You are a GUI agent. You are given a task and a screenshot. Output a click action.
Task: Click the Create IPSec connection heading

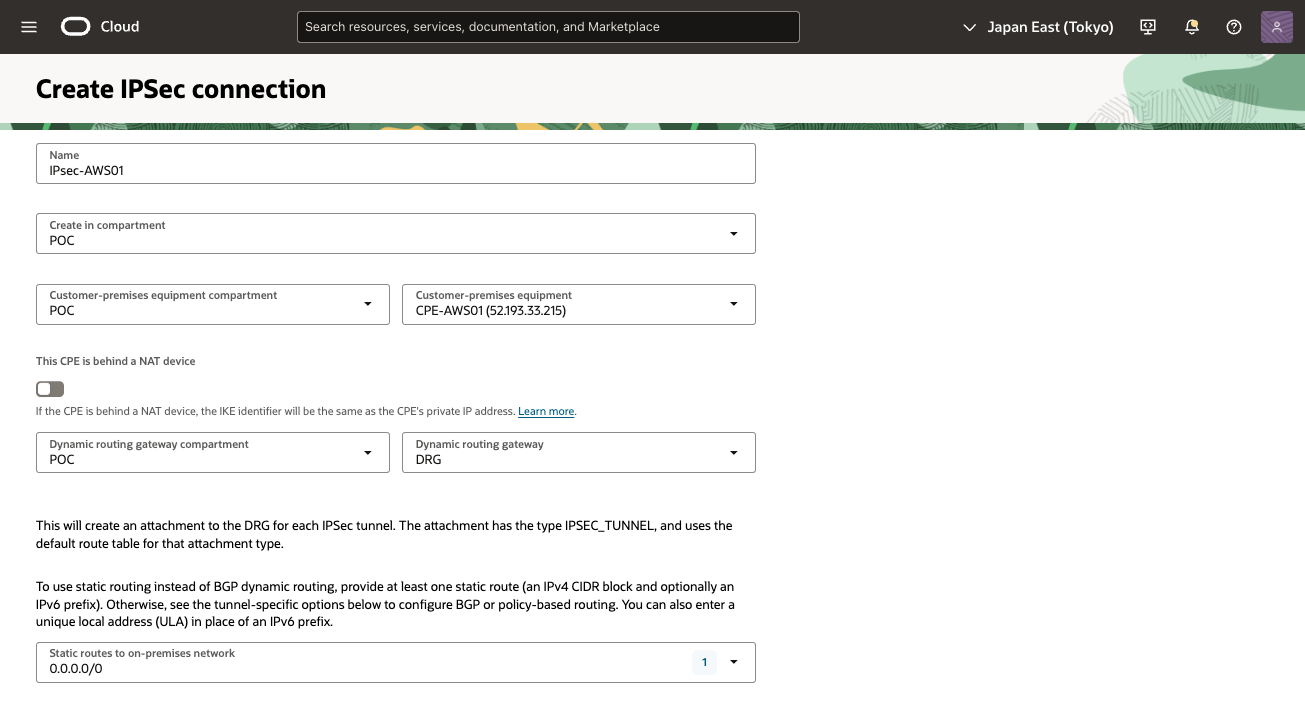pyautogui.click(x=181, y=89)
